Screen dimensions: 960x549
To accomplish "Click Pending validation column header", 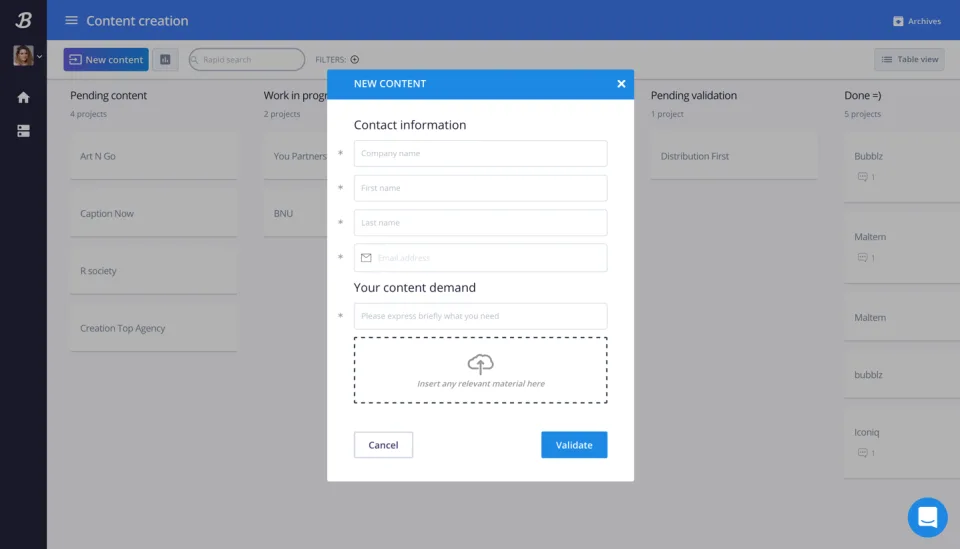I will click(694, 95).
